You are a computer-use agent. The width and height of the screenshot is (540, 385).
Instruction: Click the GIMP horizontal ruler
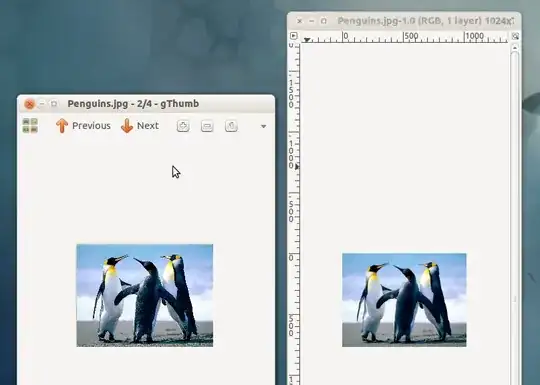pyautogui.click(x=404, y=37)
